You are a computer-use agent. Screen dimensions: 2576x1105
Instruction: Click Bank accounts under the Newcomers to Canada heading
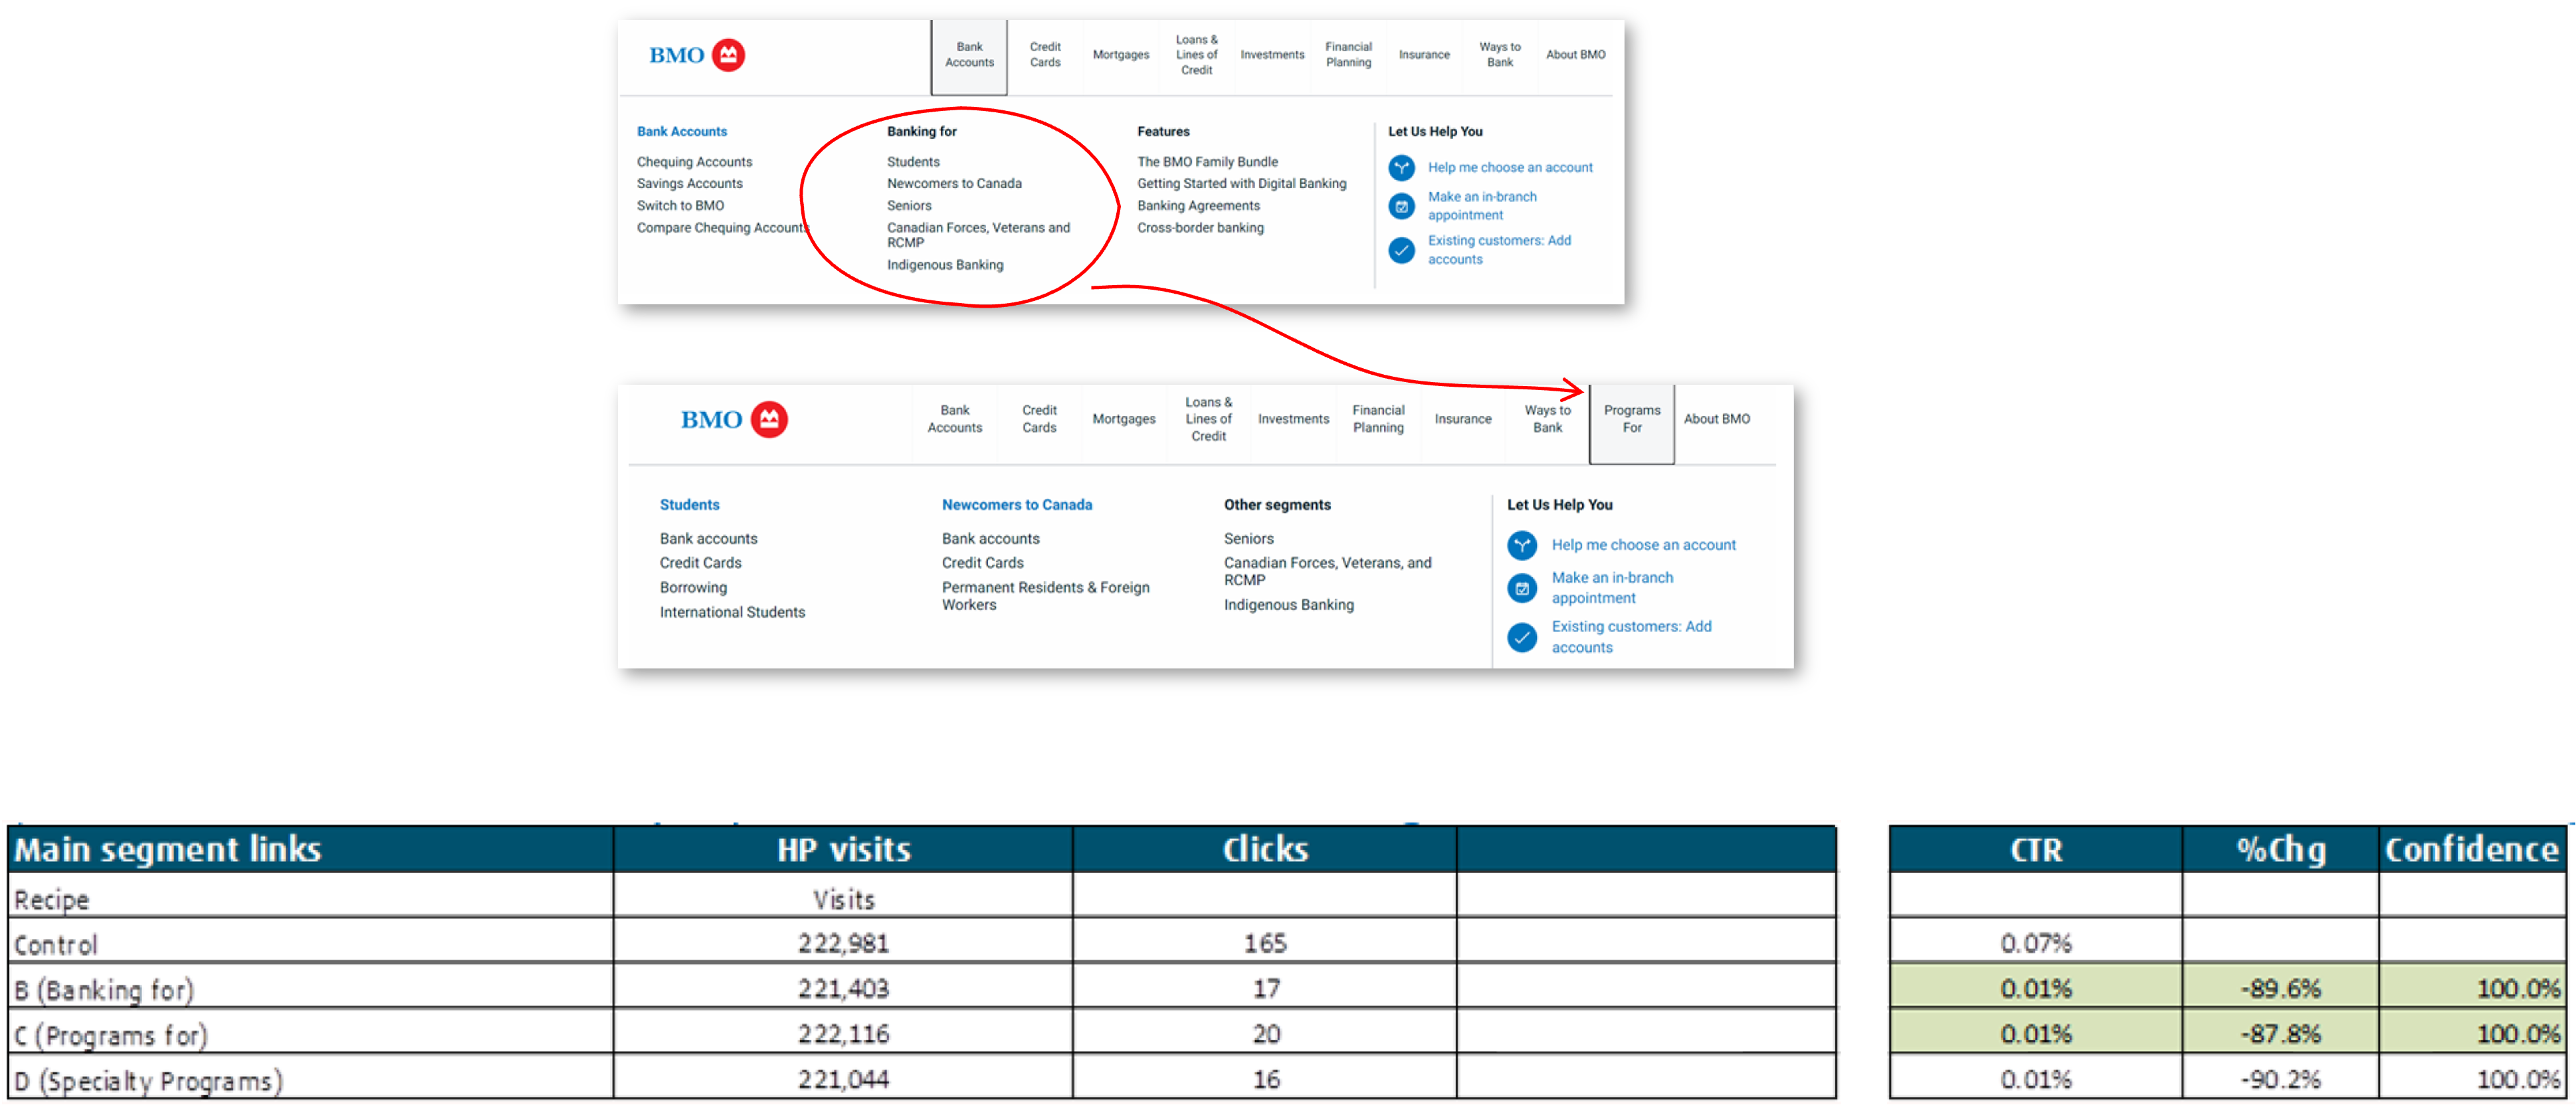click(x=990, y=539)
